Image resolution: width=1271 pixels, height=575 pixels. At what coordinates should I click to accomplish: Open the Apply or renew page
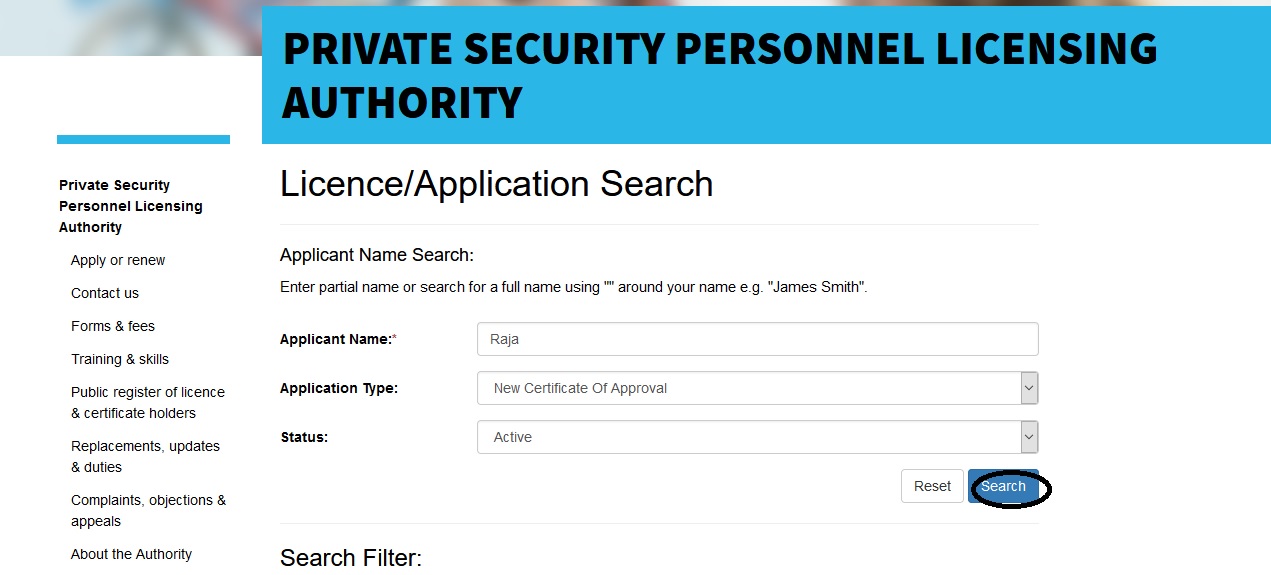pos(118,260)
